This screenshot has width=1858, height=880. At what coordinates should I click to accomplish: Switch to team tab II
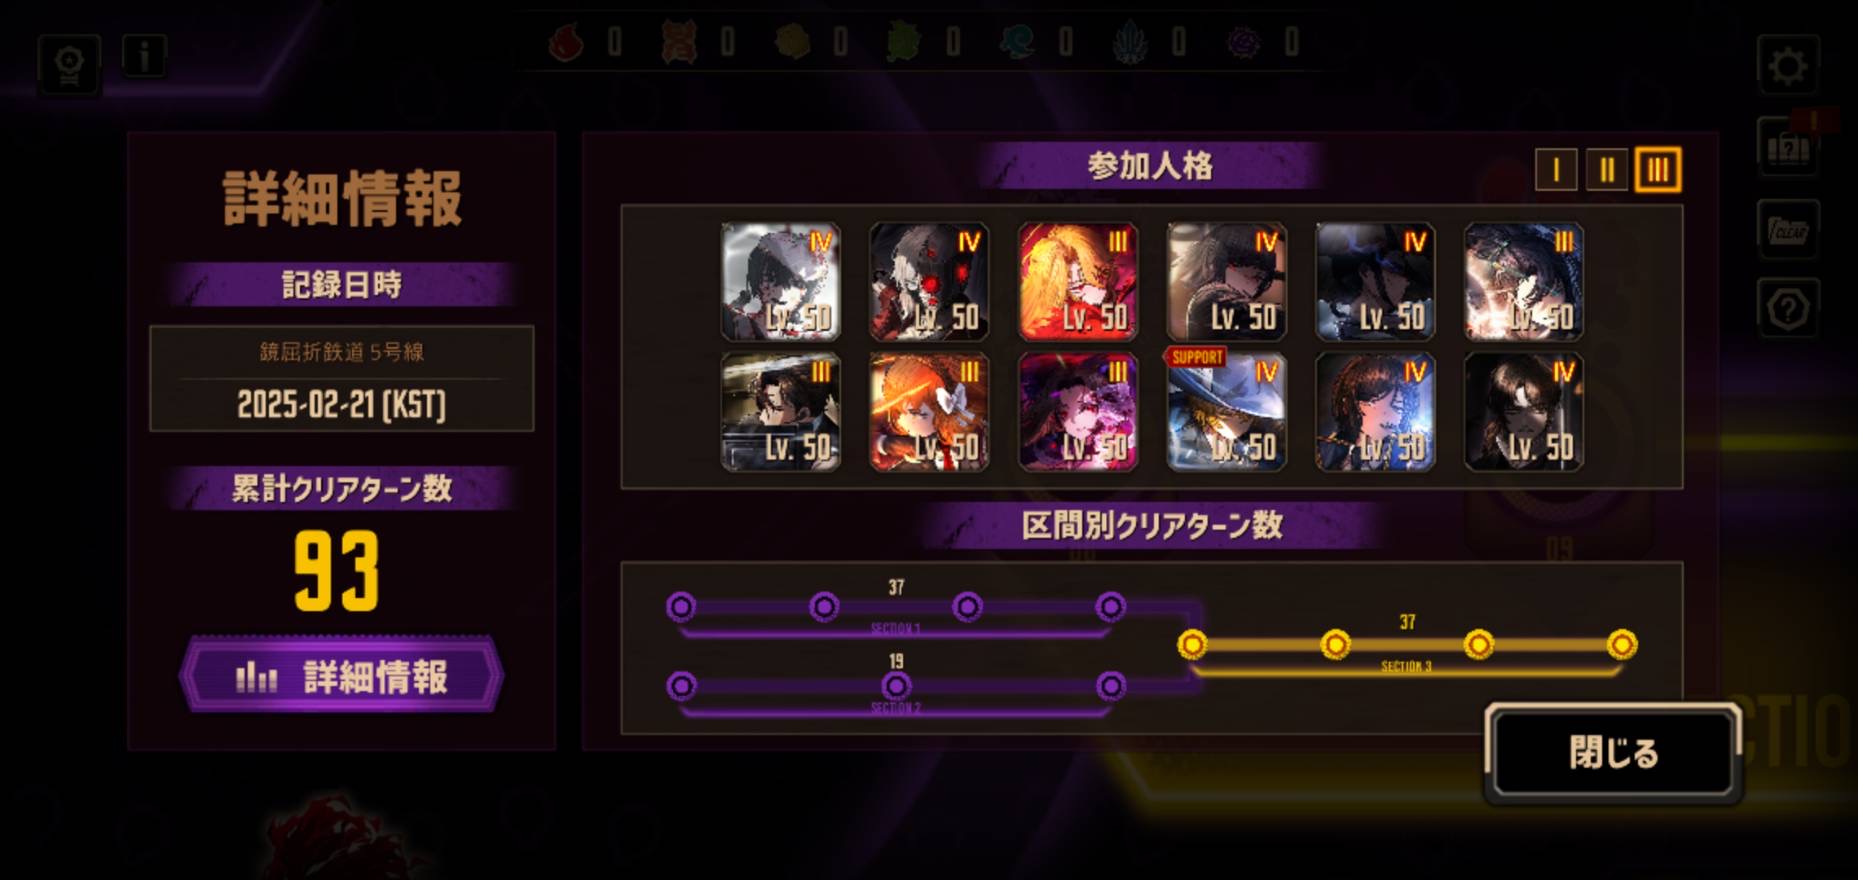[1607, 170]
